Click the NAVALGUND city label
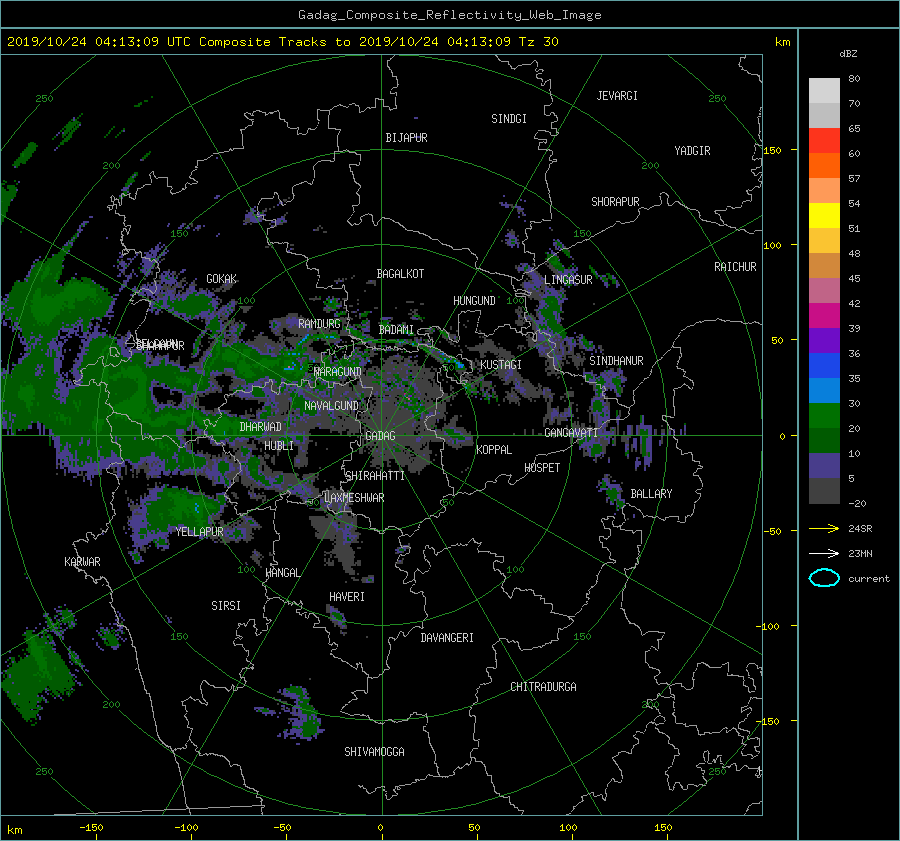This screenshot has width=900, height=841. point(331,406)
